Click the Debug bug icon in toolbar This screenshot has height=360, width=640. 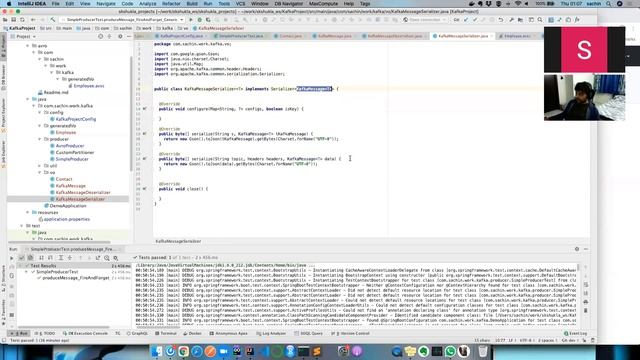point(200,20)
